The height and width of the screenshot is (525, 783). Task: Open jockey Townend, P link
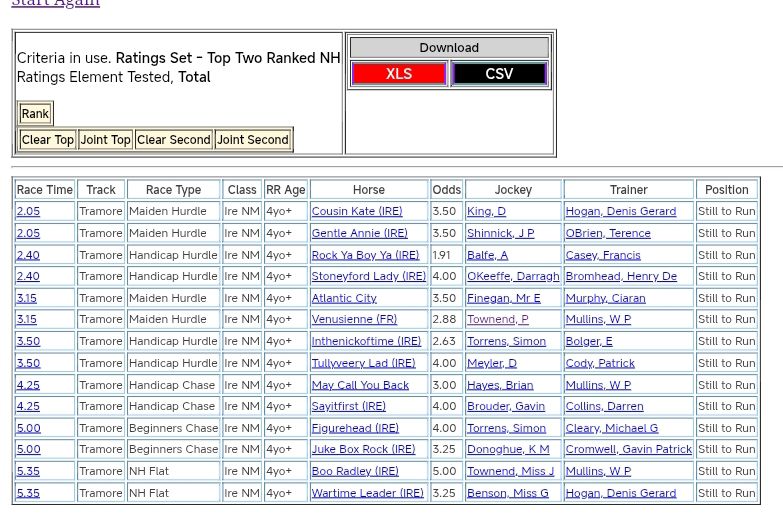497,320
